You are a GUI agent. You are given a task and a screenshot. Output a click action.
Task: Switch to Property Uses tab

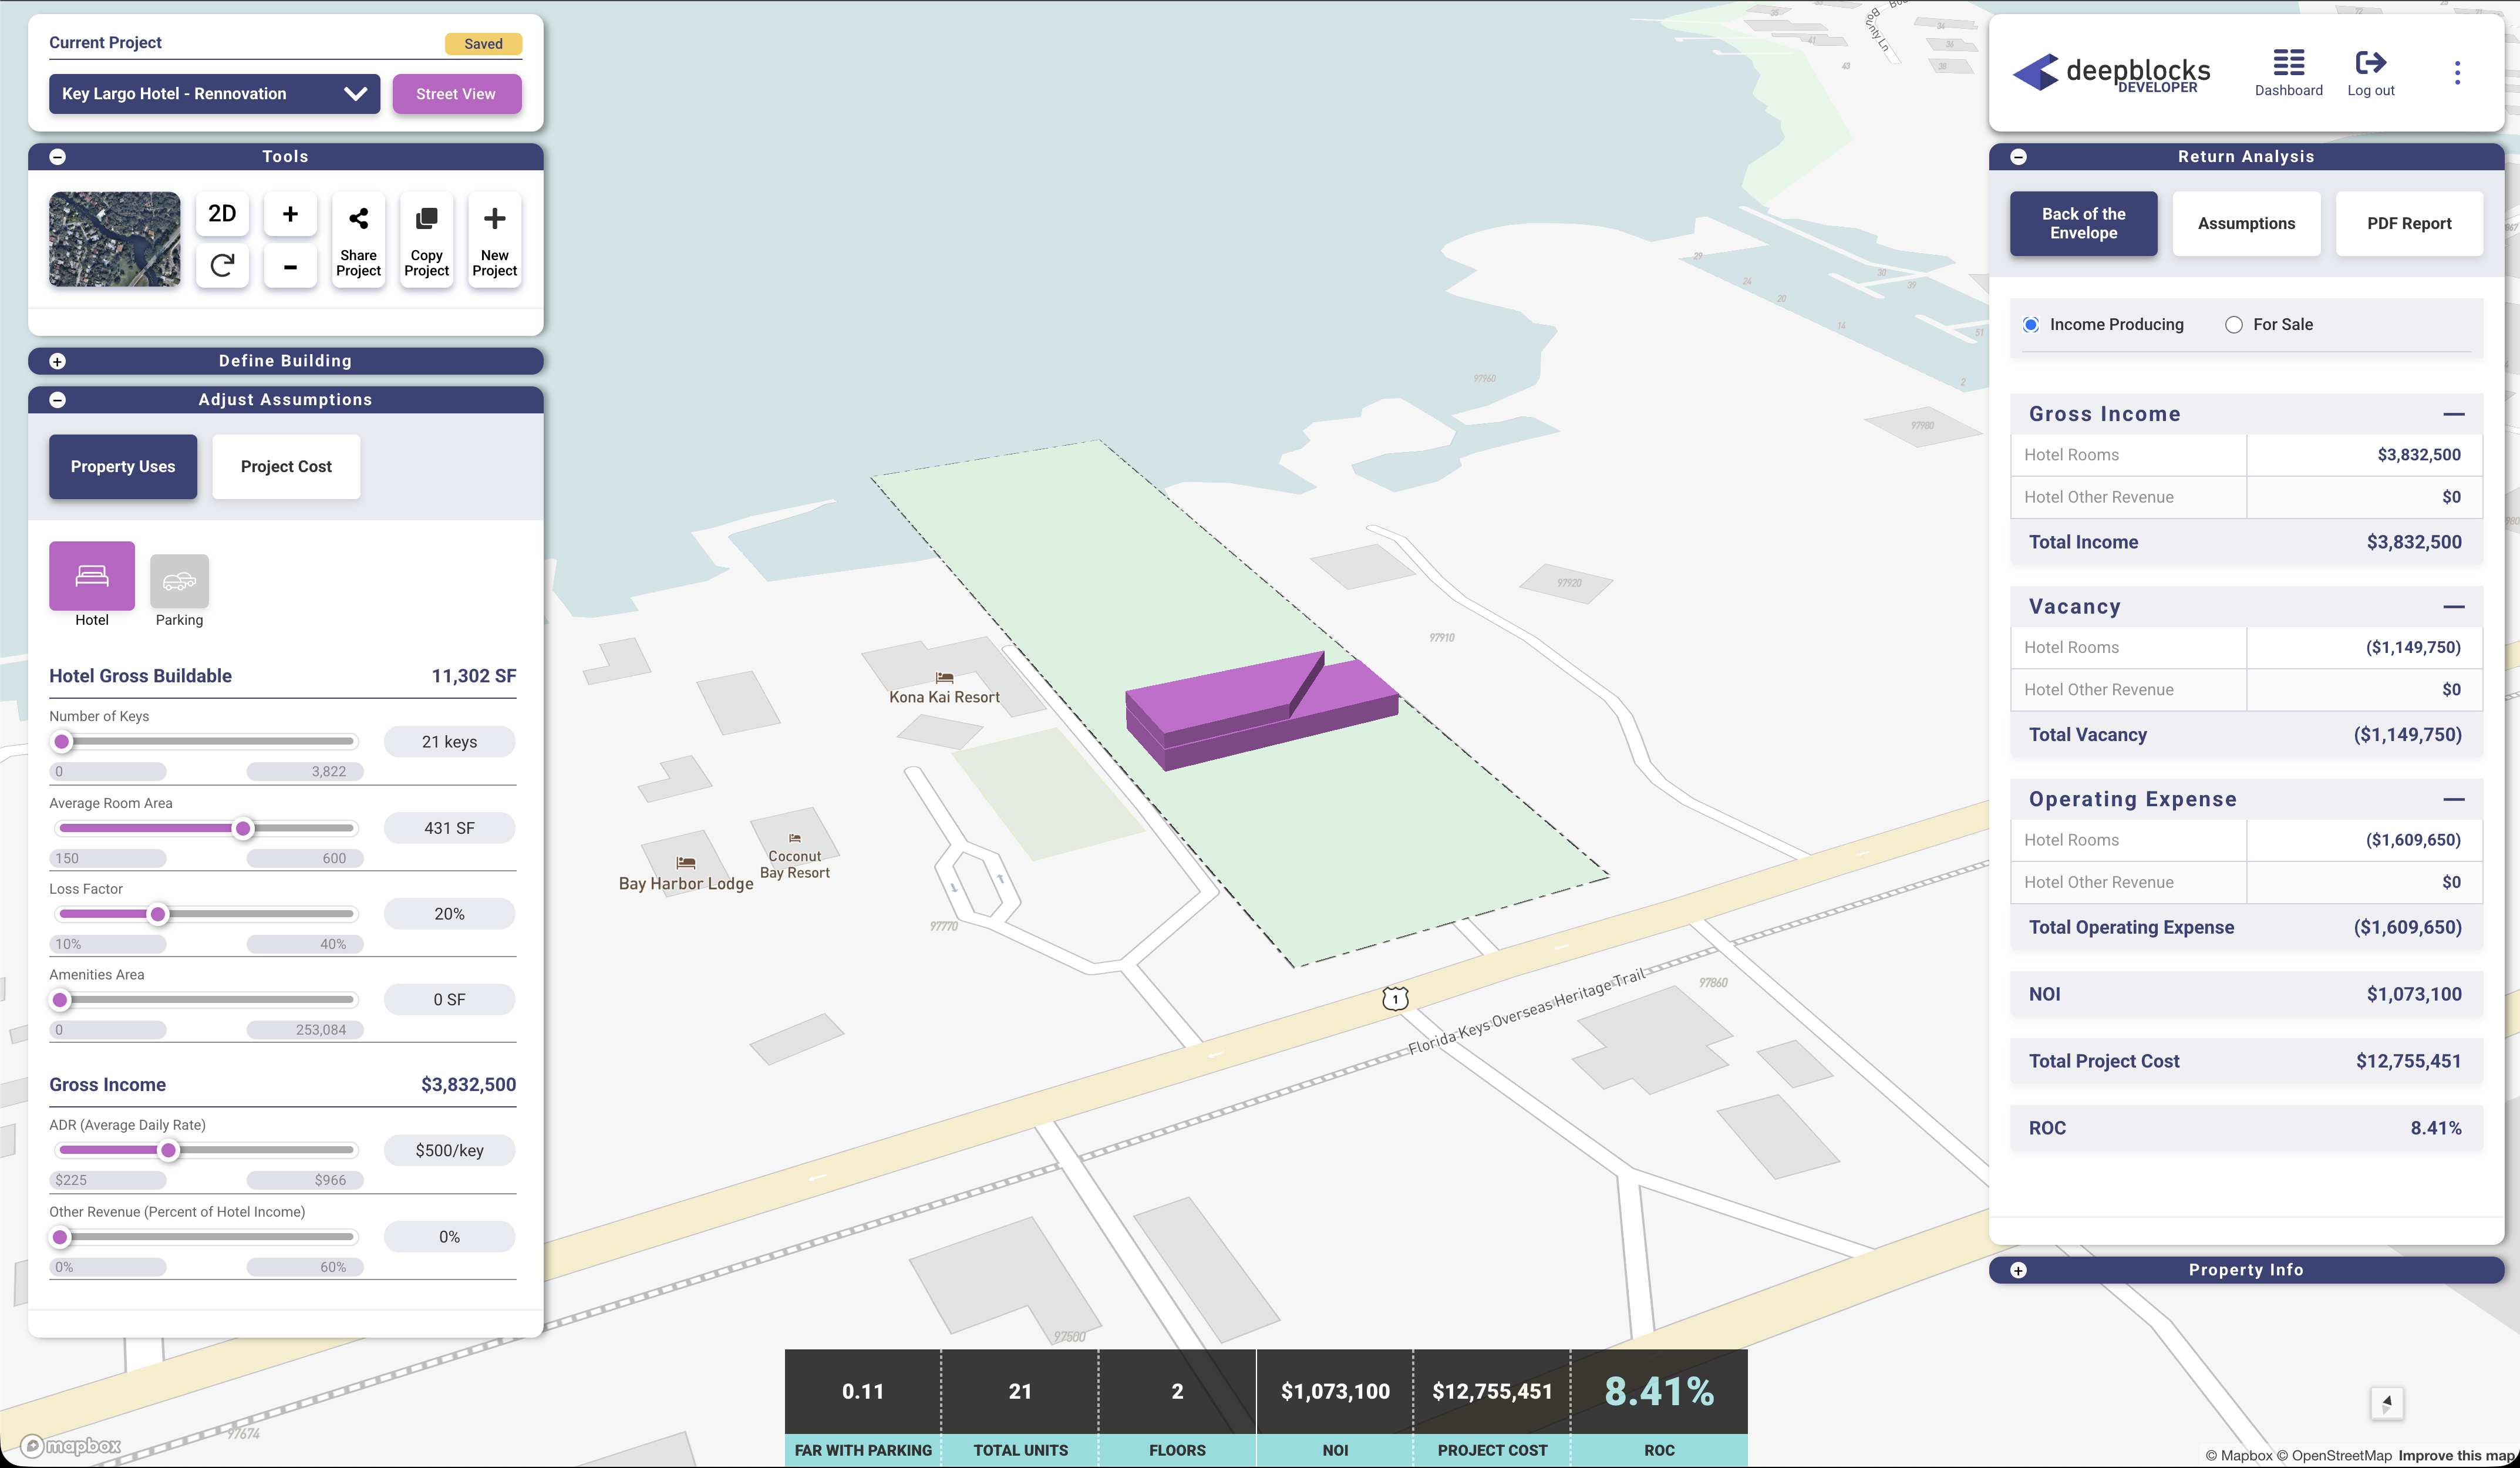pyautogui.click(x=123, y=467)
